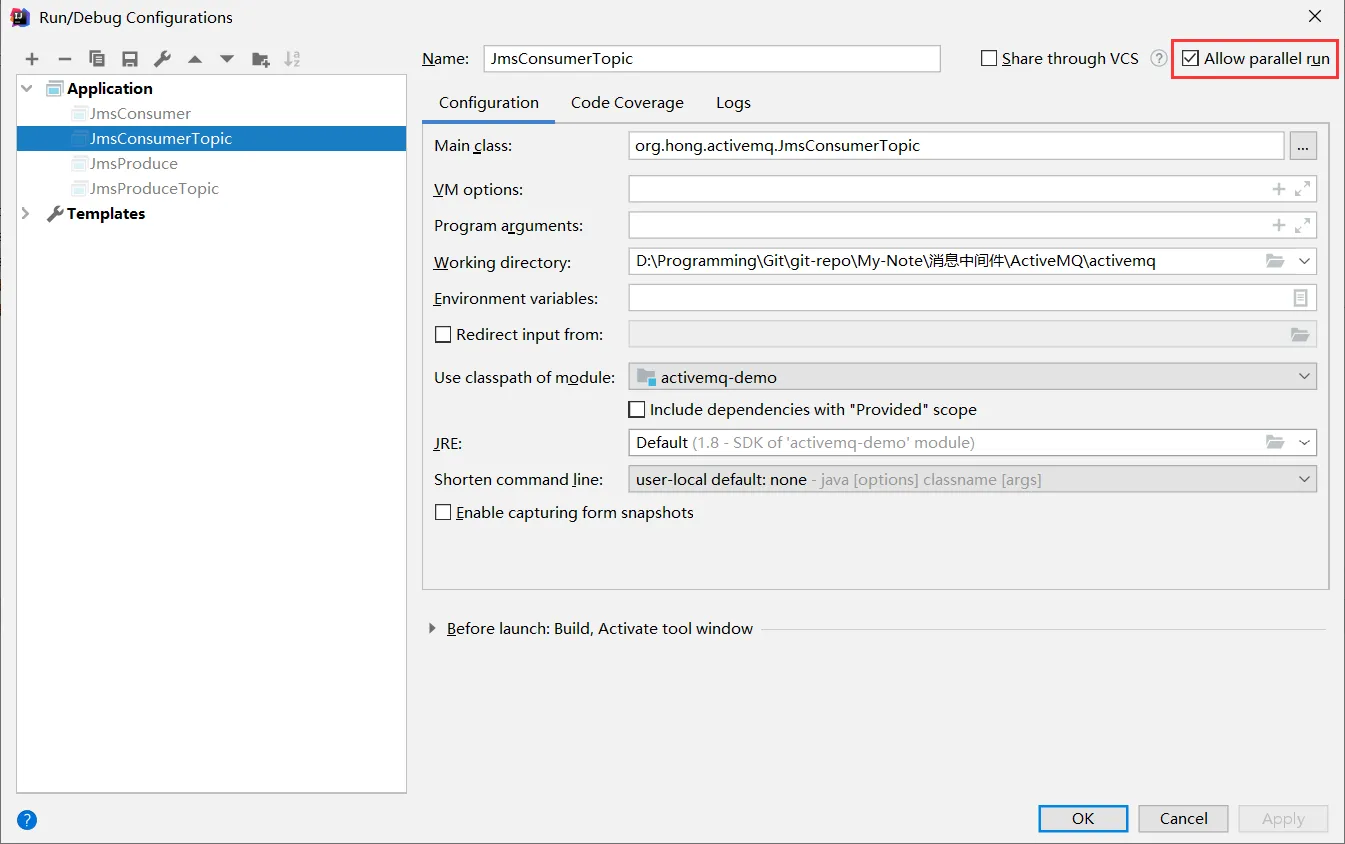Click the Sort Configurations alphabetically icon
This screenshot has width=1345, height=844.
coord(292,59)
